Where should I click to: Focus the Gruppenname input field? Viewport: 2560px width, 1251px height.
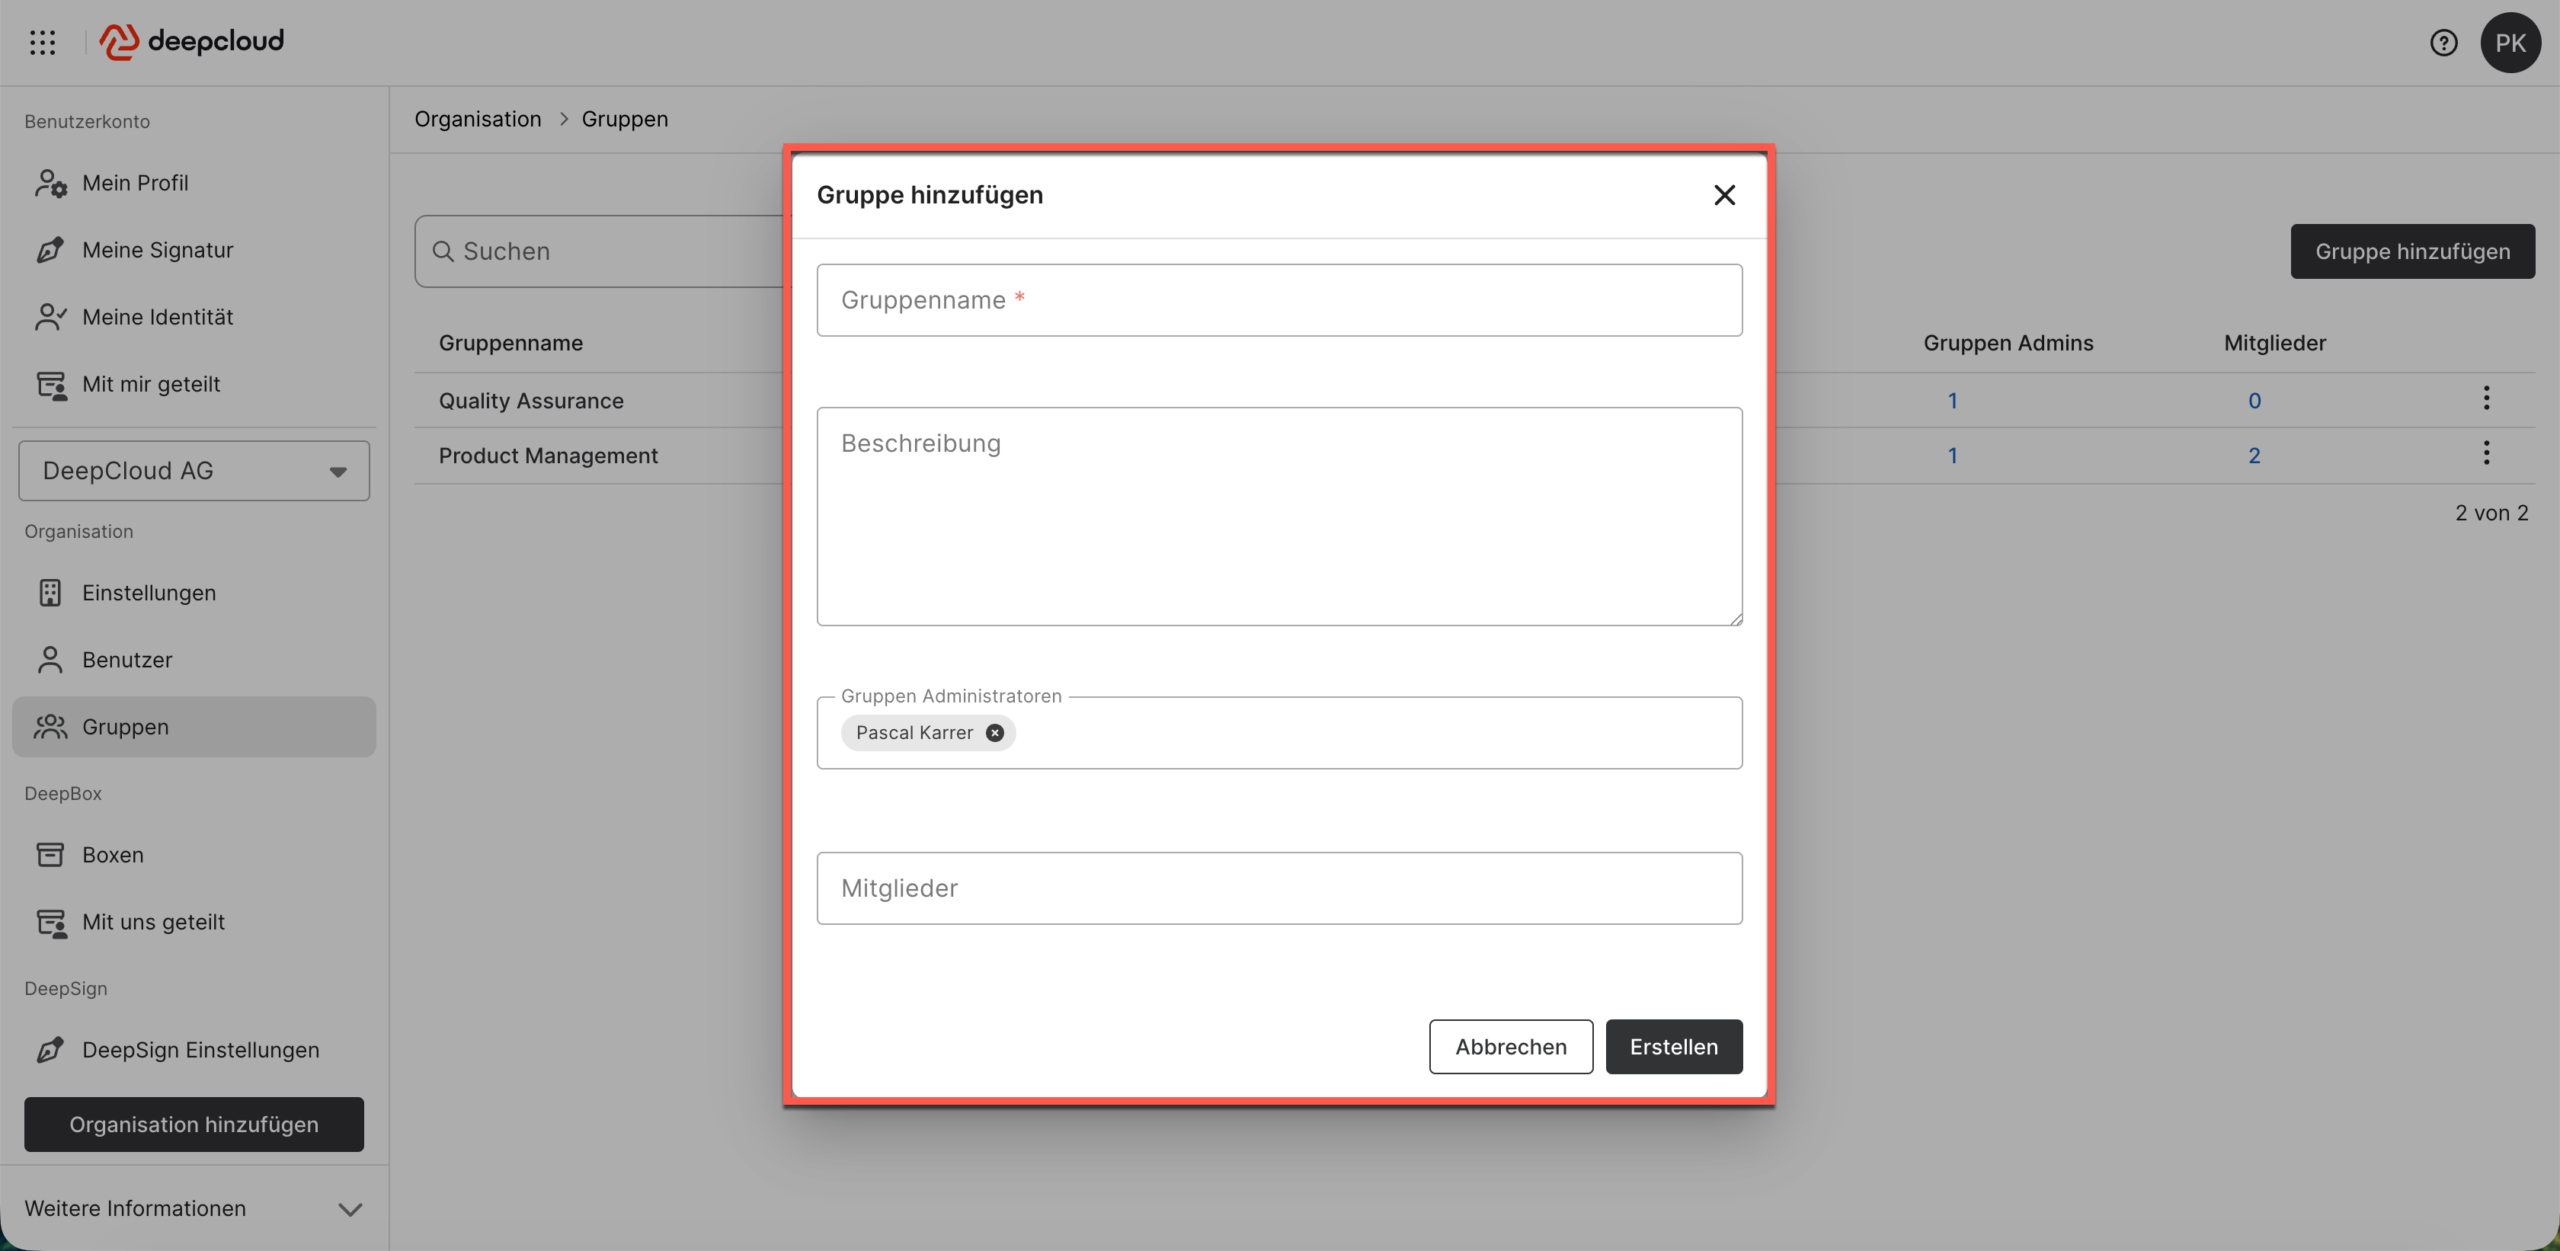[1279, 300]
